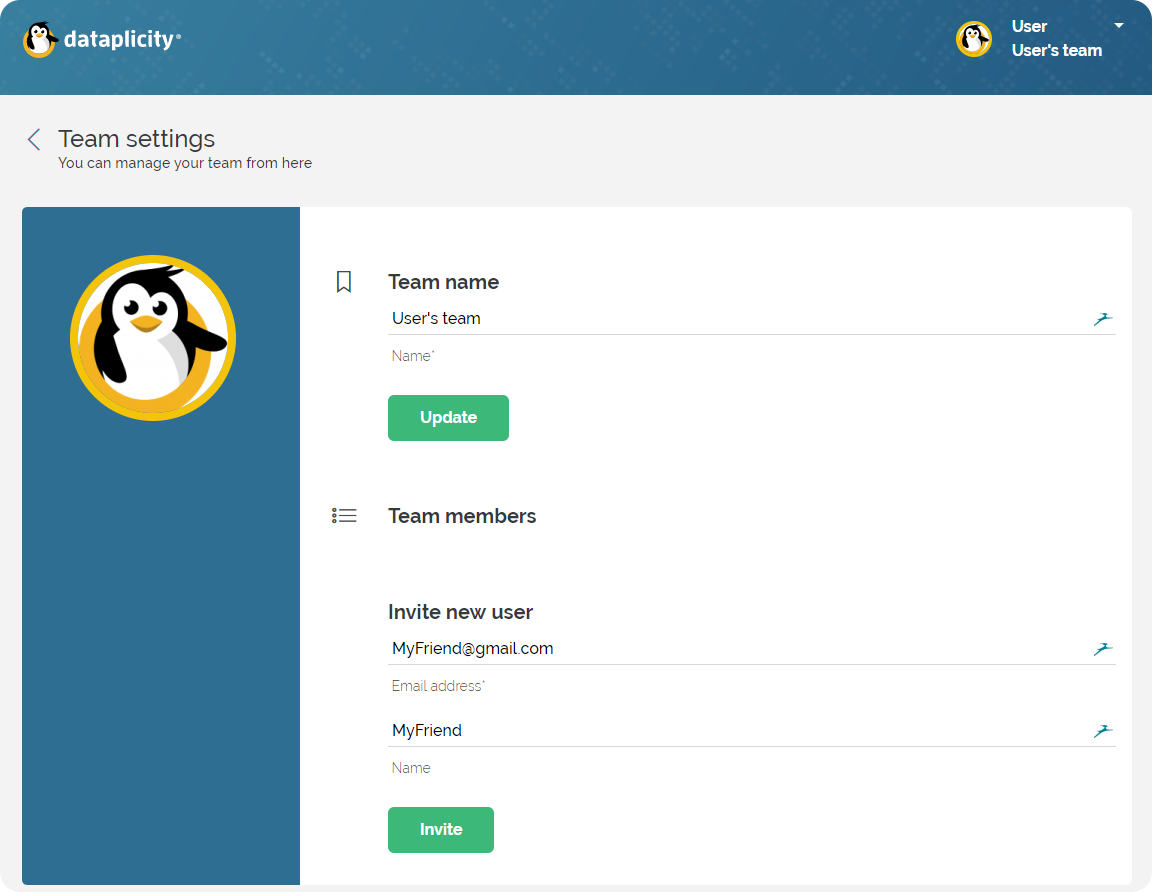Click the bookmark icon beside Team name
The height and width of the screenshot is (892, 1152).
click(x=344, y=281)
